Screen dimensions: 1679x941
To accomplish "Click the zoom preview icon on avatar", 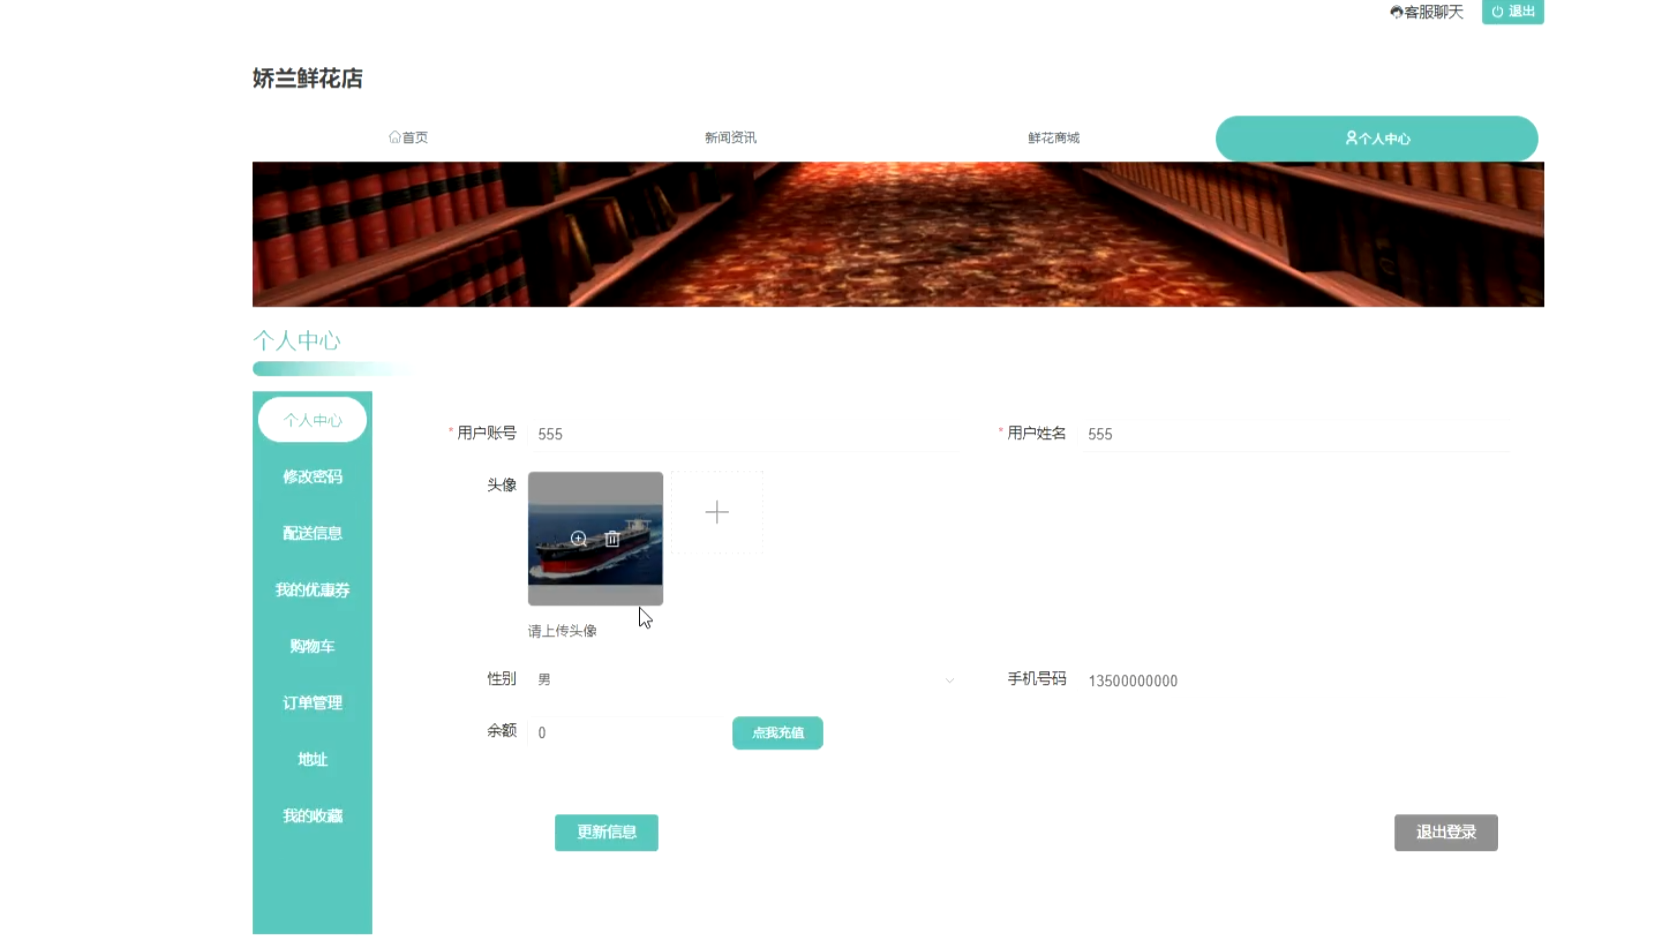I will 578,539.
